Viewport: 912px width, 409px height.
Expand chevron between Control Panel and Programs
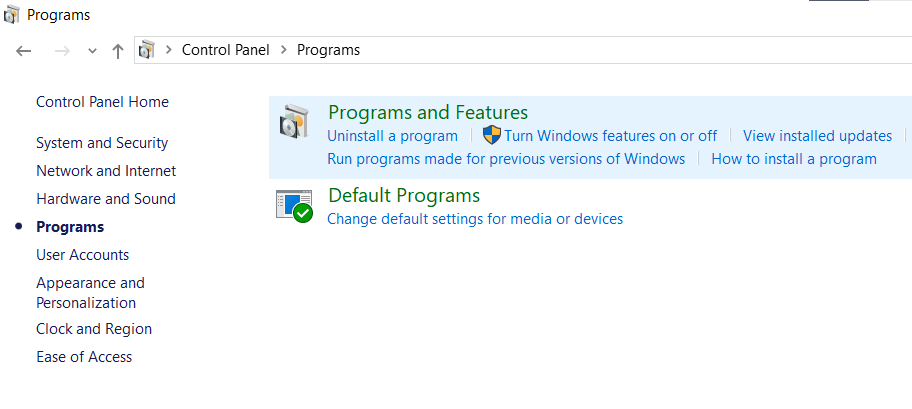pos(284,50)
